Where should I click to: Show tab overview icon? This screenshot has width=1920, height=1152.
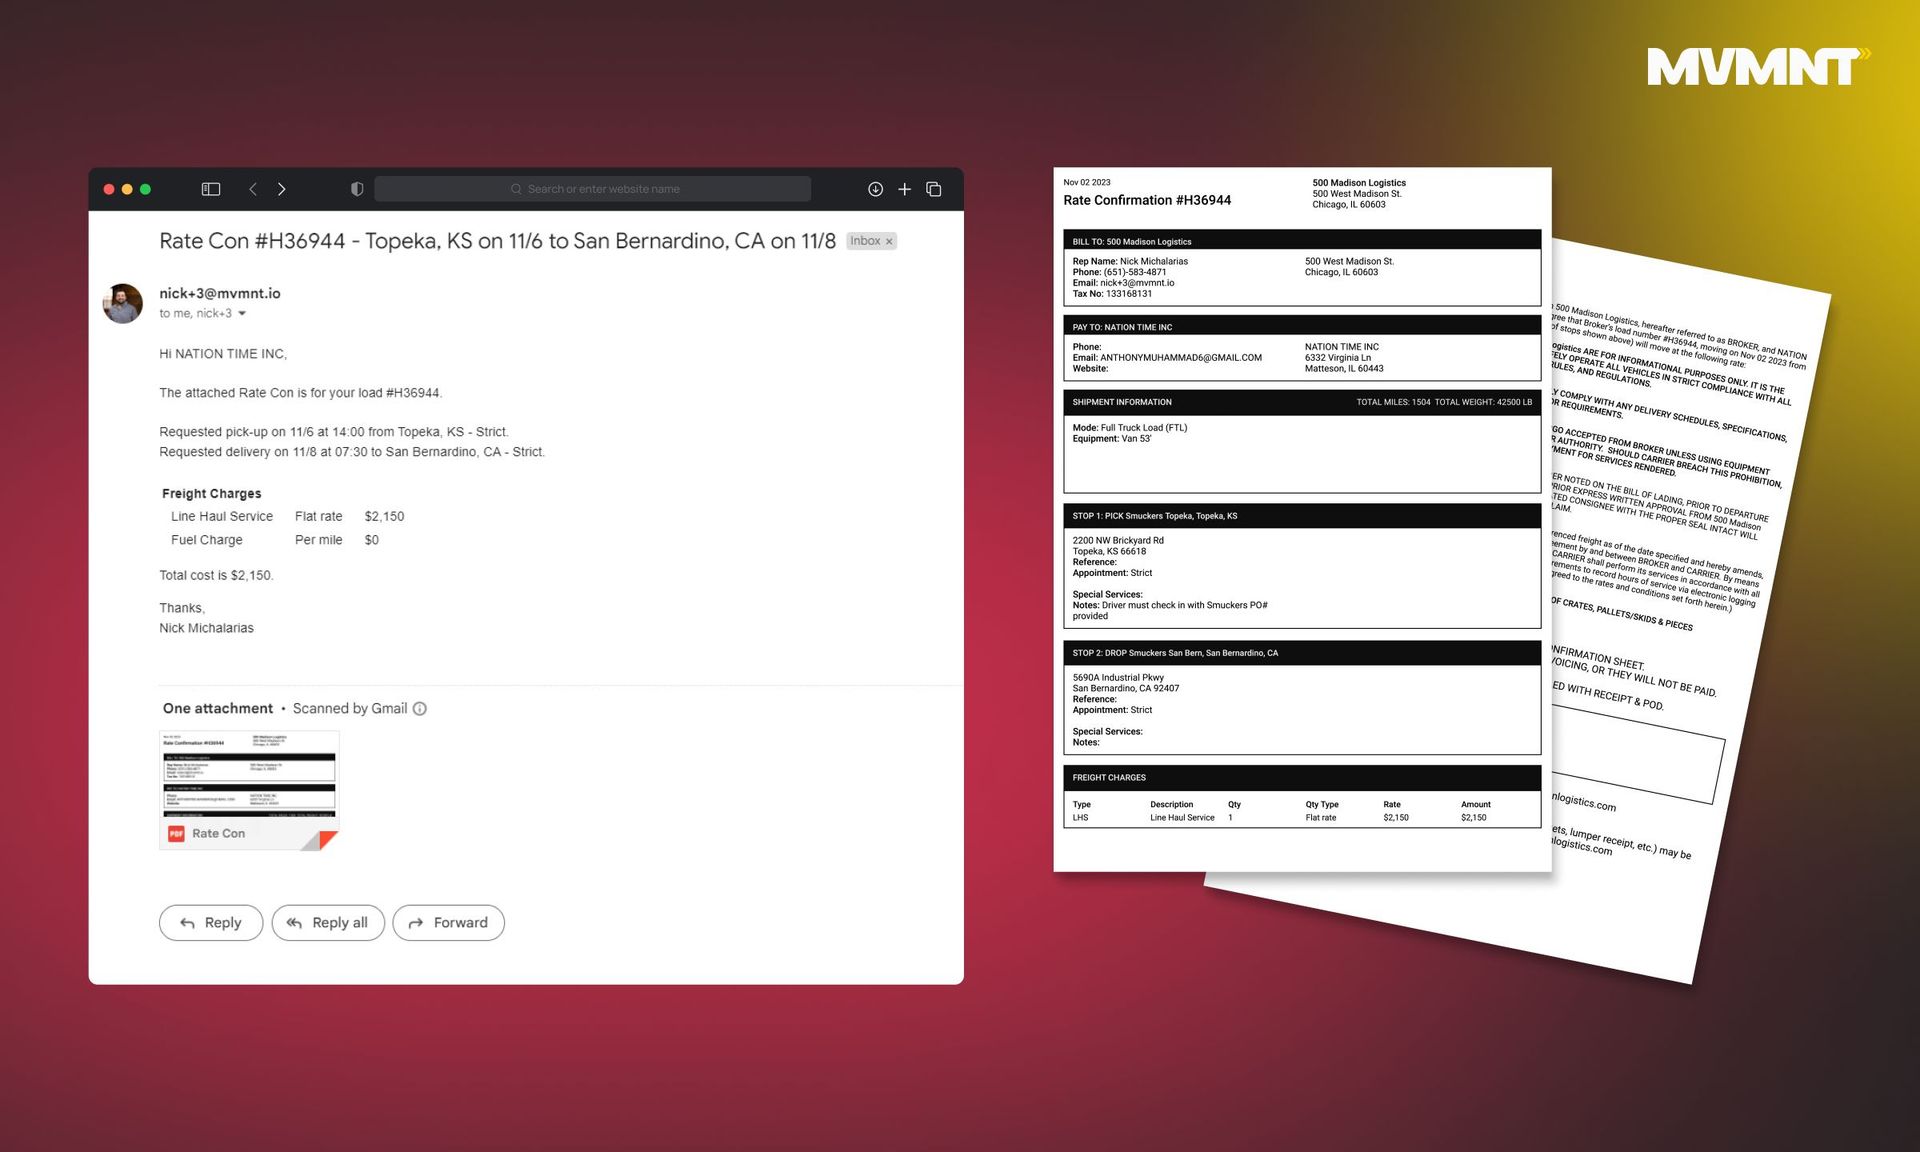(x=934, y=189)
